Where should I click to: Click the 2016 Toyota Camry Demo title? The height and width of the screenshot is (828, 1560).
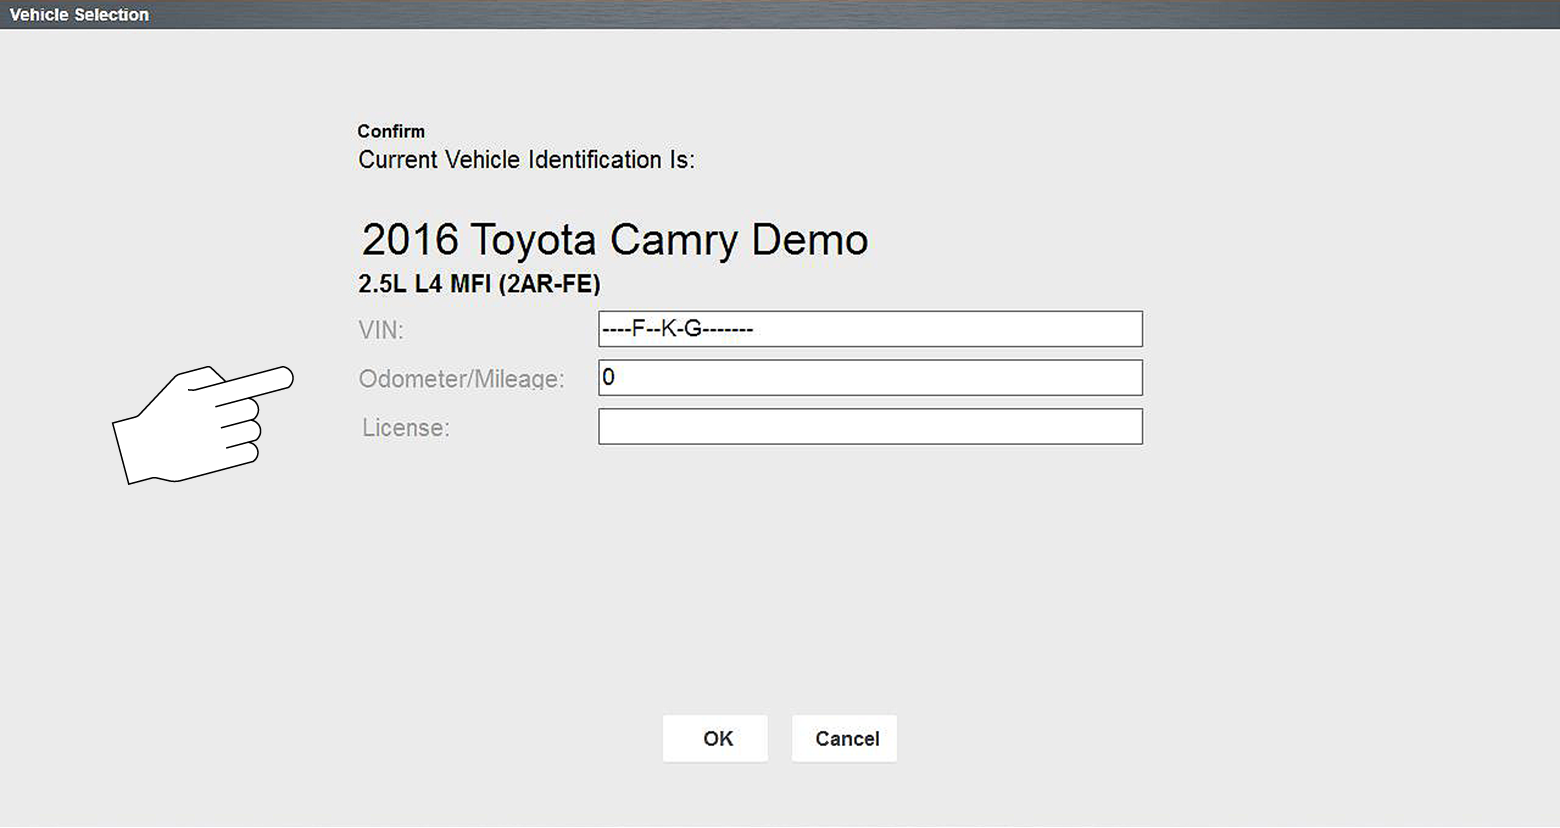(x=614, y=240)
